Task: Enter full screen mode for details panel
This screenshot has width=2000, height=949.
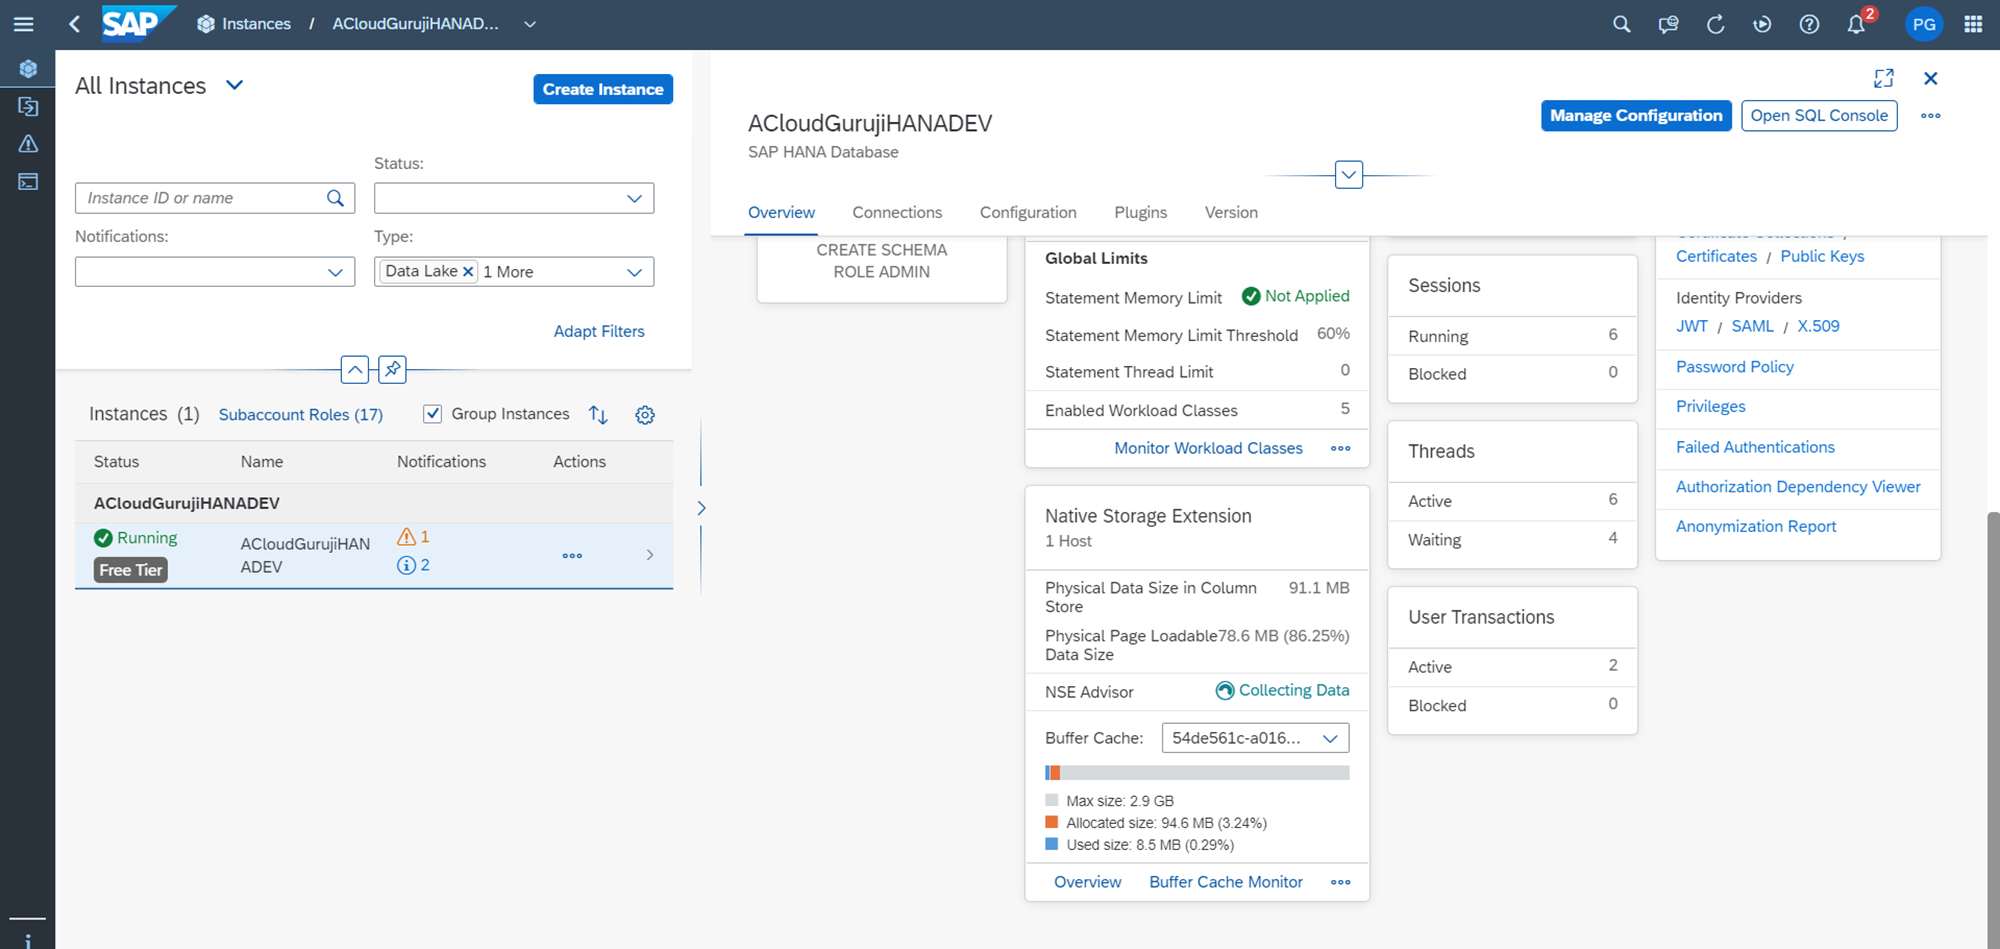Action: [x=1883, y=78]
